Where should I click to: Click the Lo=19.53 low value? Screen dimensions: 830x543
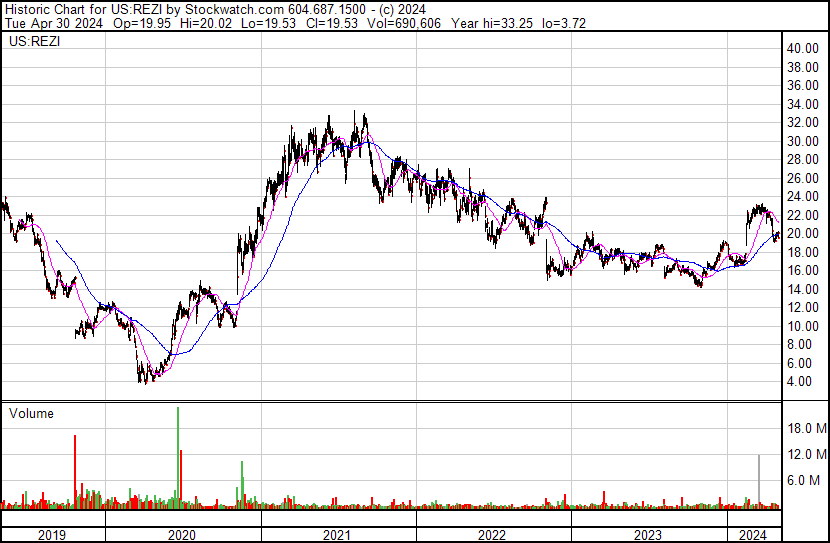[268, 23]
